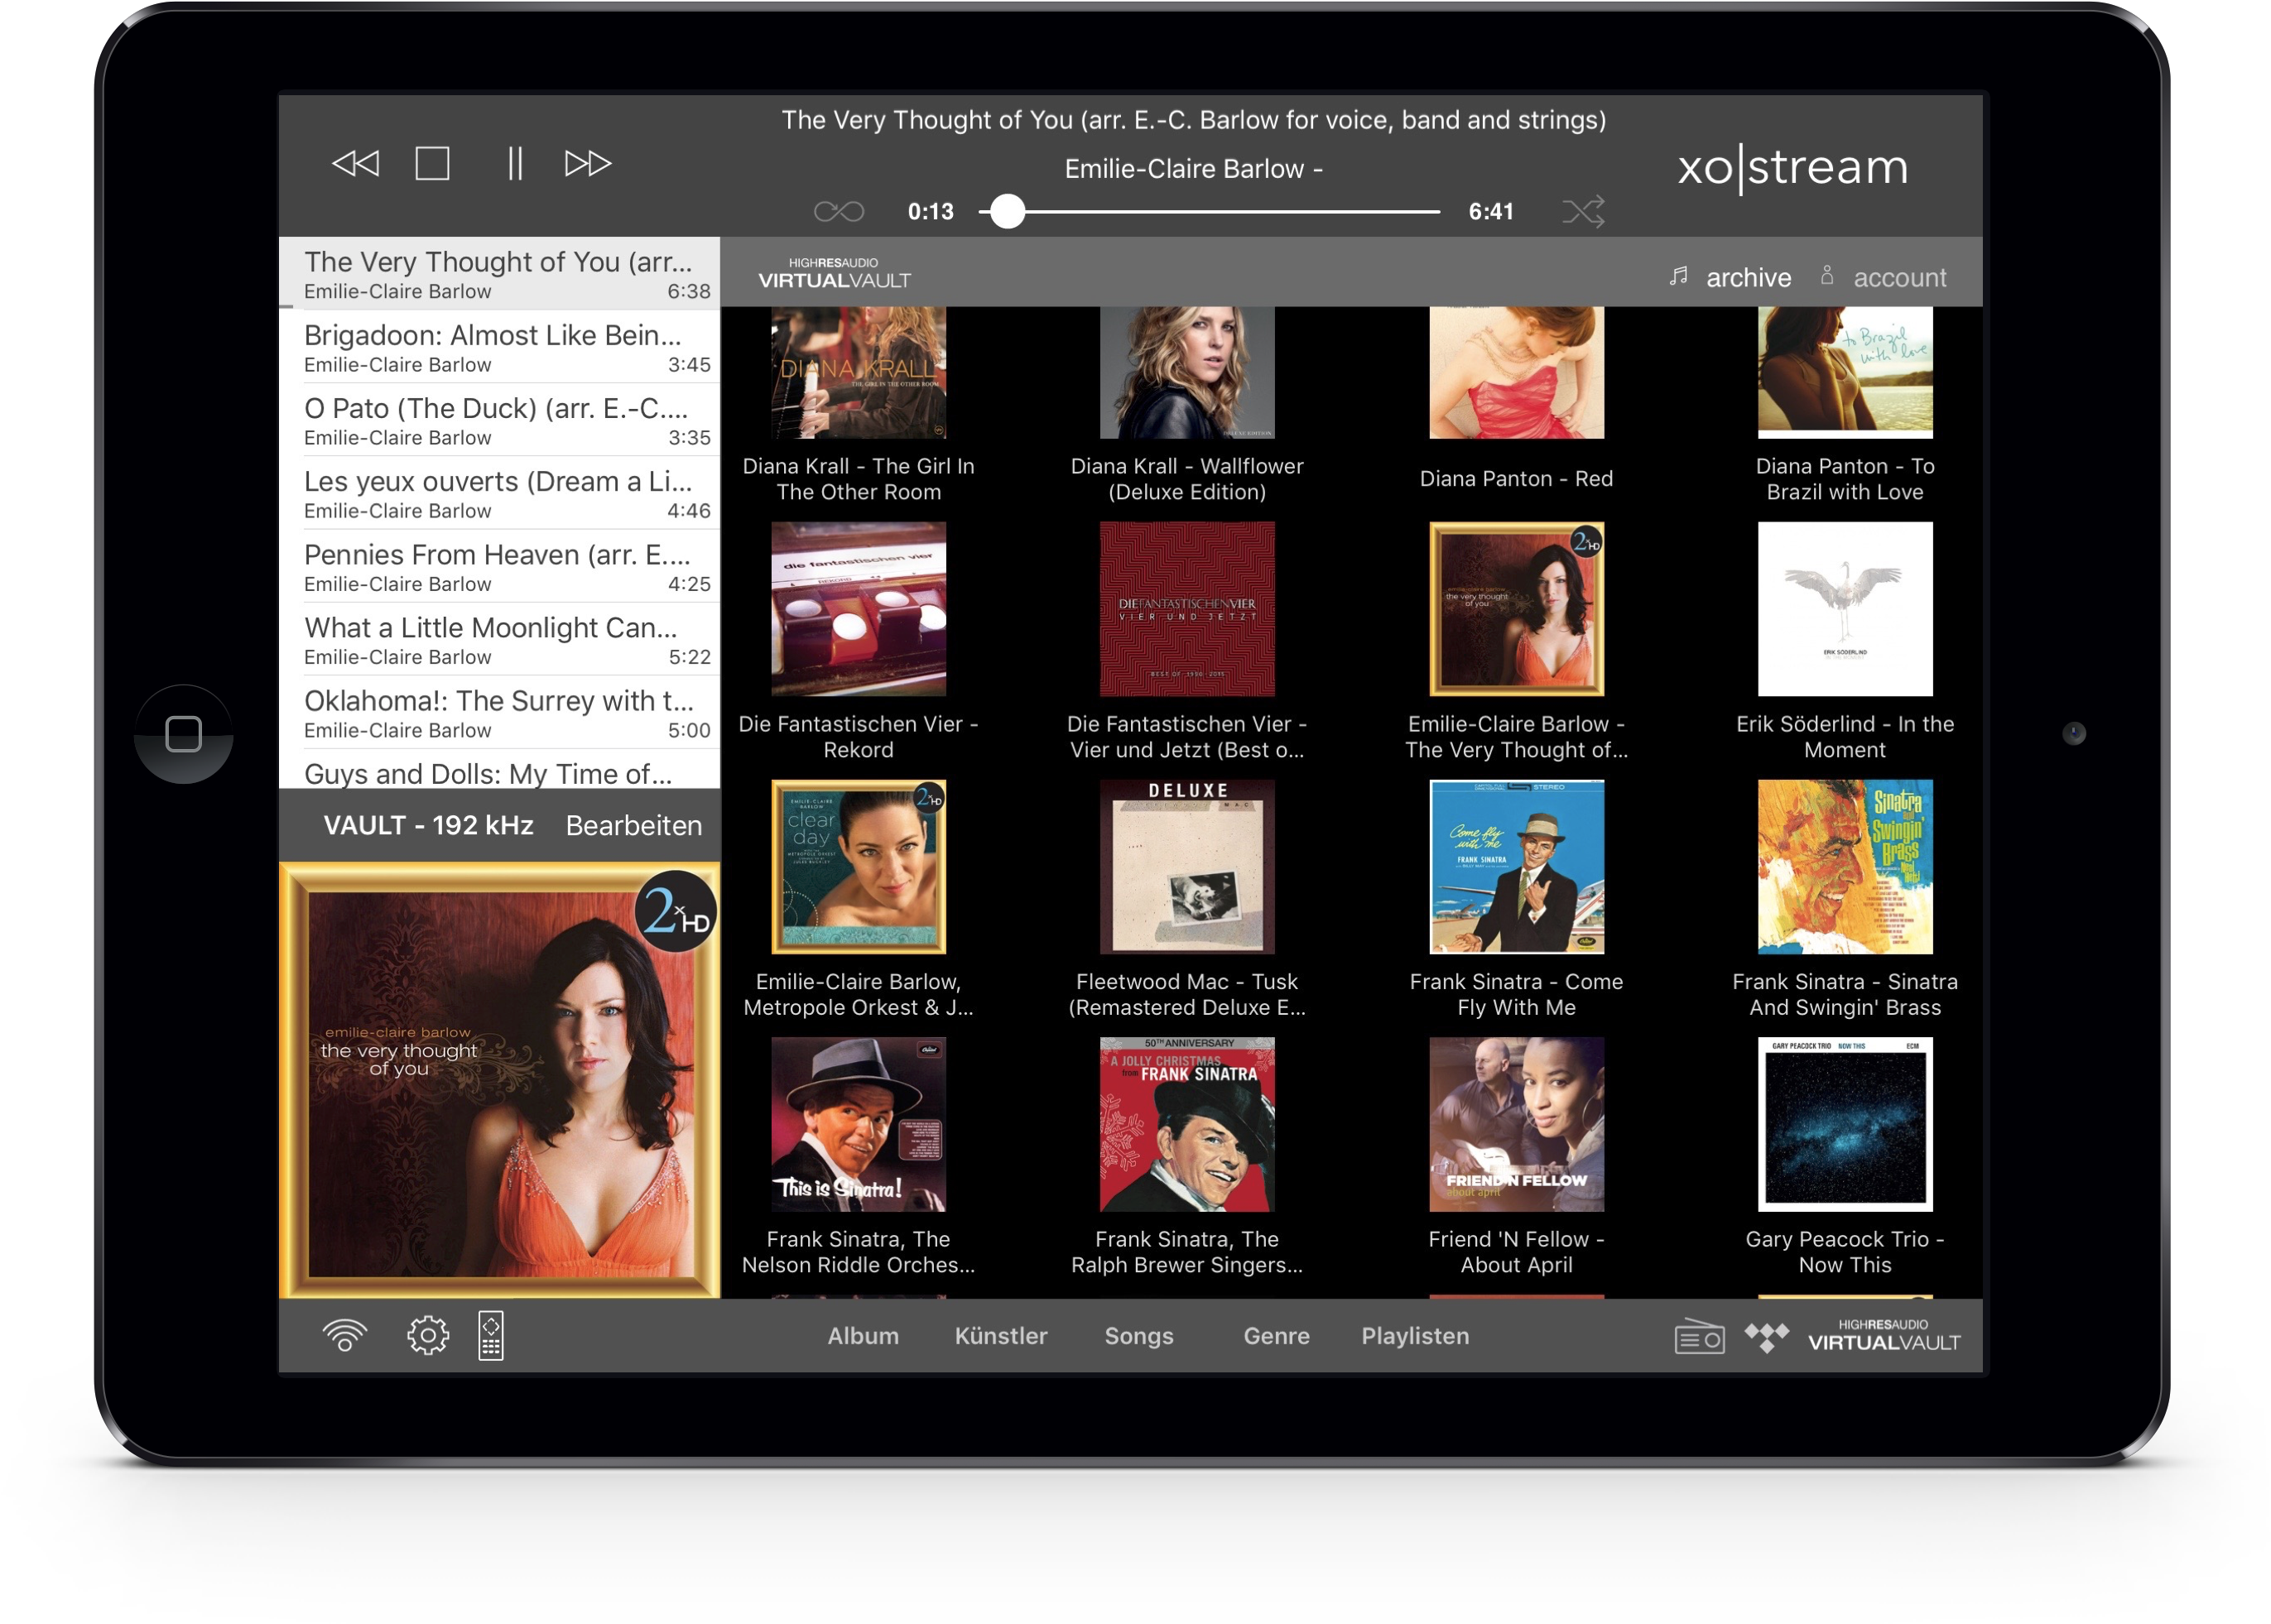Viewport: 2271px width, 1624px height.
Task: Click the playback progress slider knob
Action: tap(1007, 211)
